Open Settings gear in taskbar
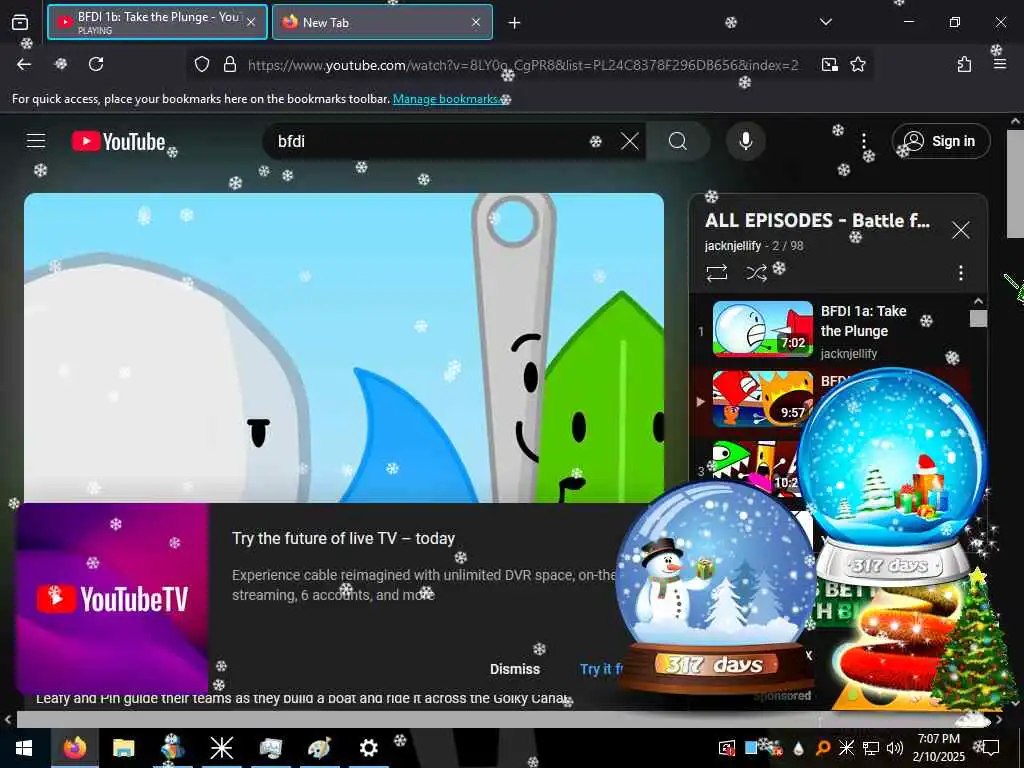 point(368,748)
